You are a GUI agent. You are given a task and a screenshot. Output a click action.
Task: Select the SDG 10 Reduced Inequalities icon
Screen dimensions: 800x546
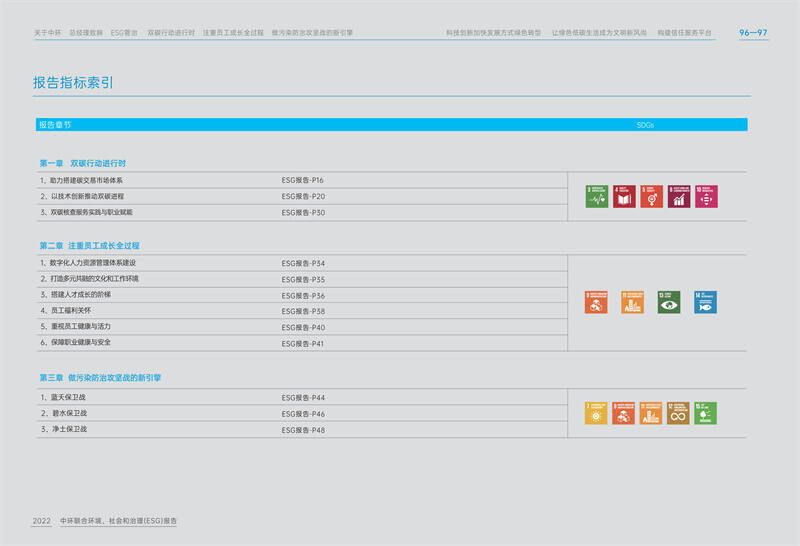[x=706, y=197]
